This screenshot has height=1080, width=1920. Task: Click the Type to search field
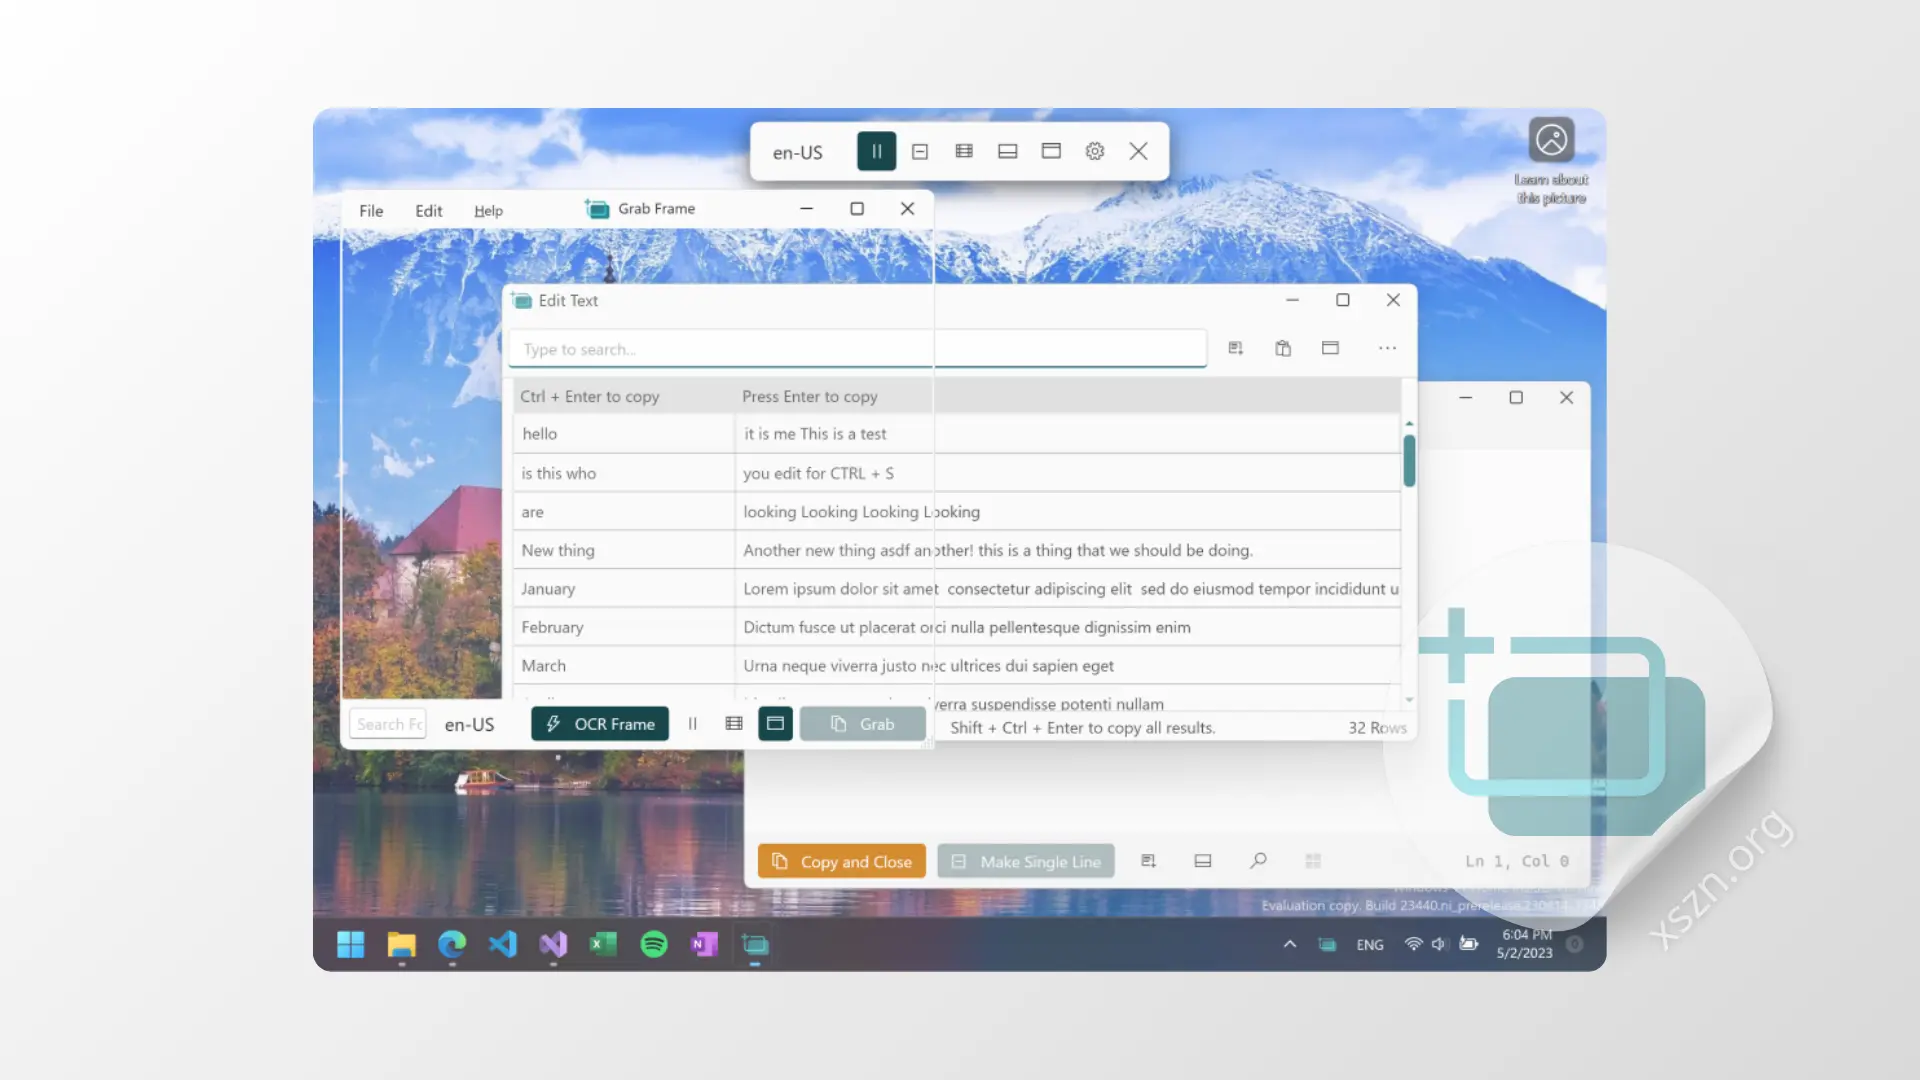click(857, 349)
